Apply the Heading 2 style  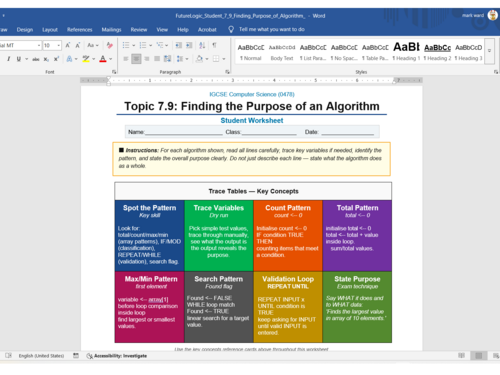pos(437,51)
